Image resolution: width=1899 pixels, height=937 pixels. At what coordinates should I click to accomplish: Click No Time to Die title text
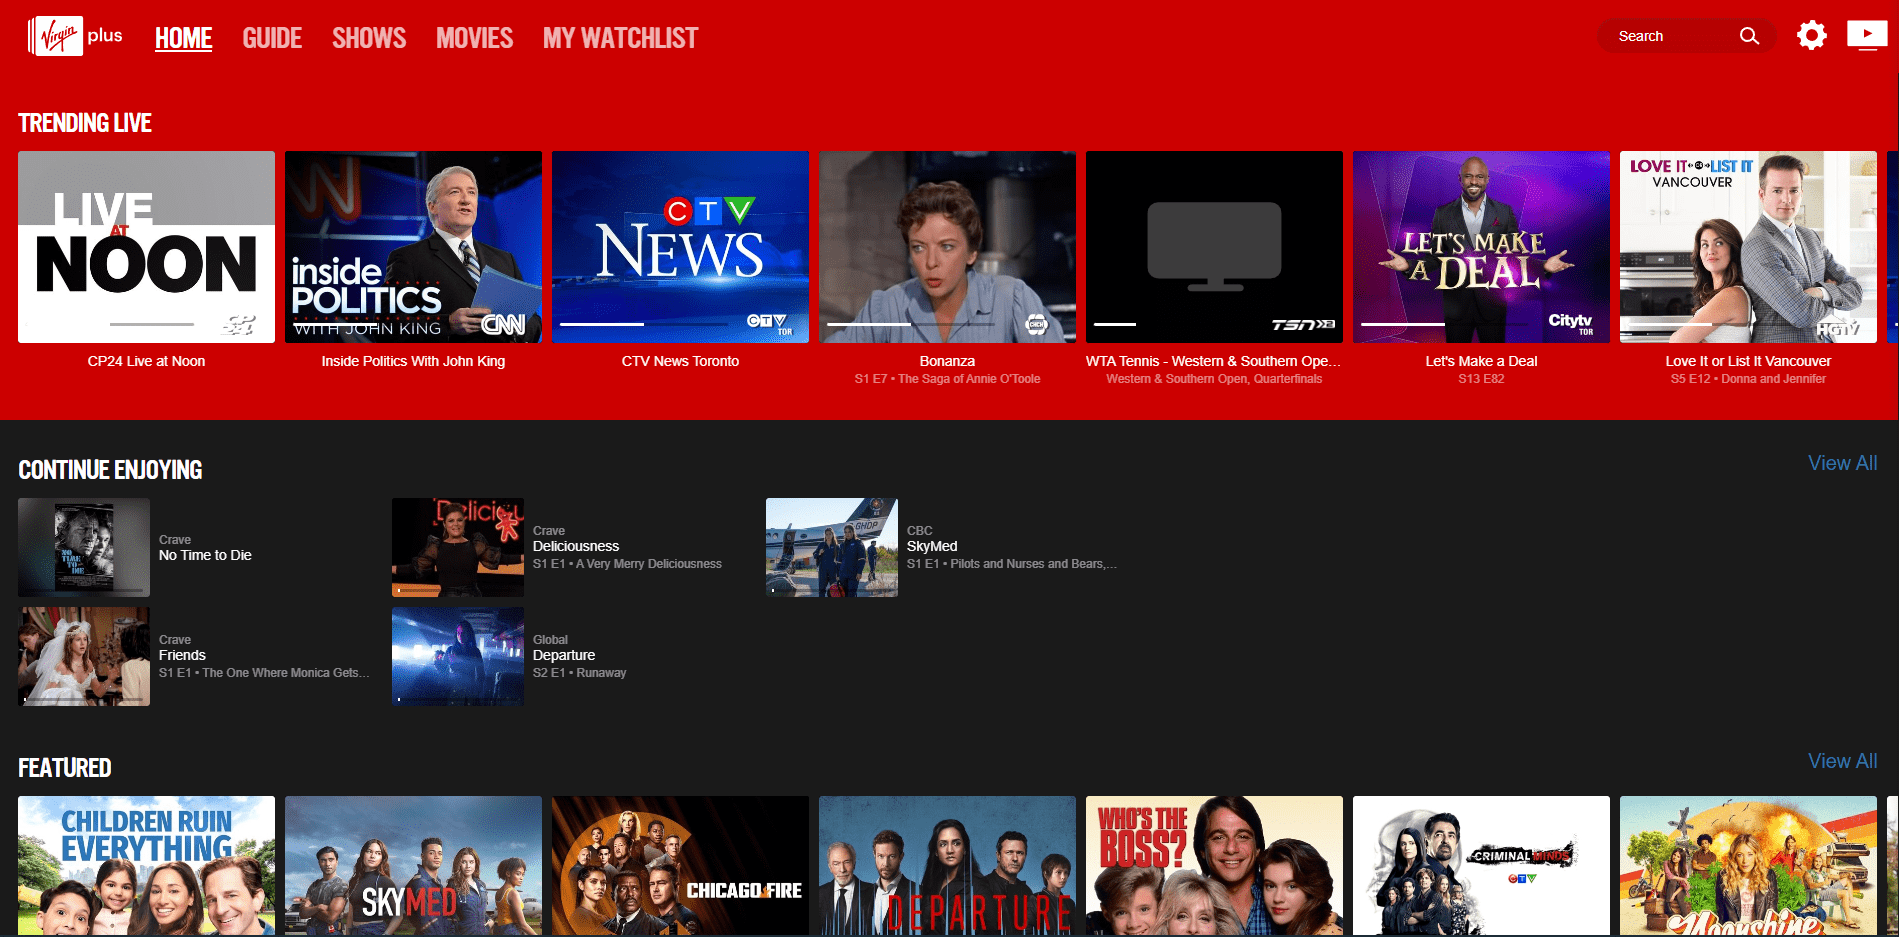tap(205, 555)
